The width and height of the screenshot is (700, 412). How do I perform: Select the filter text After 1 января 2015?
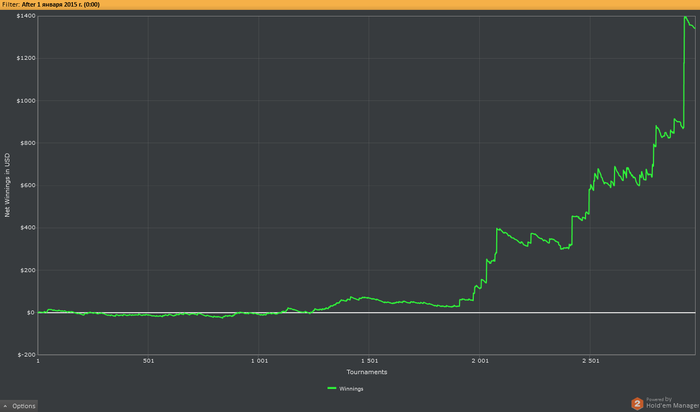click(x=61, y=4)
